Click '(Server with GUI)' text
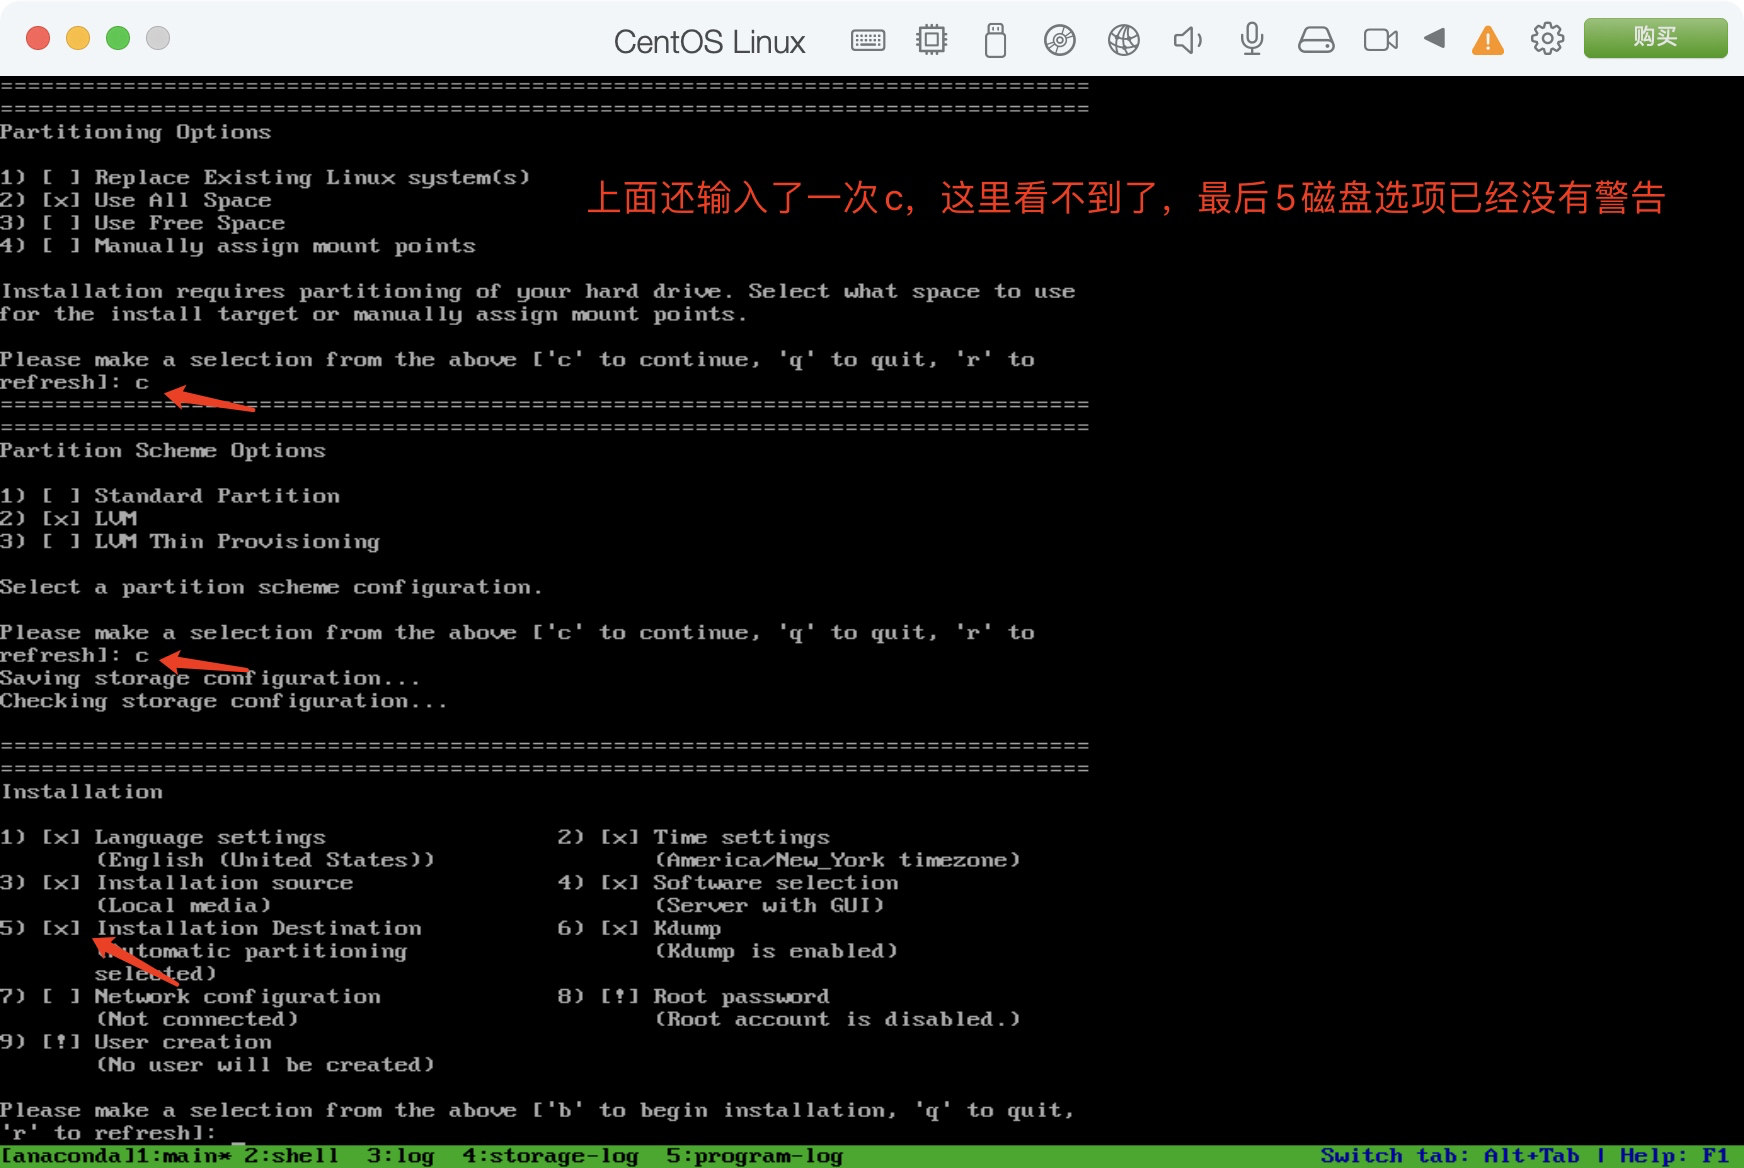 tap(769, 905)
